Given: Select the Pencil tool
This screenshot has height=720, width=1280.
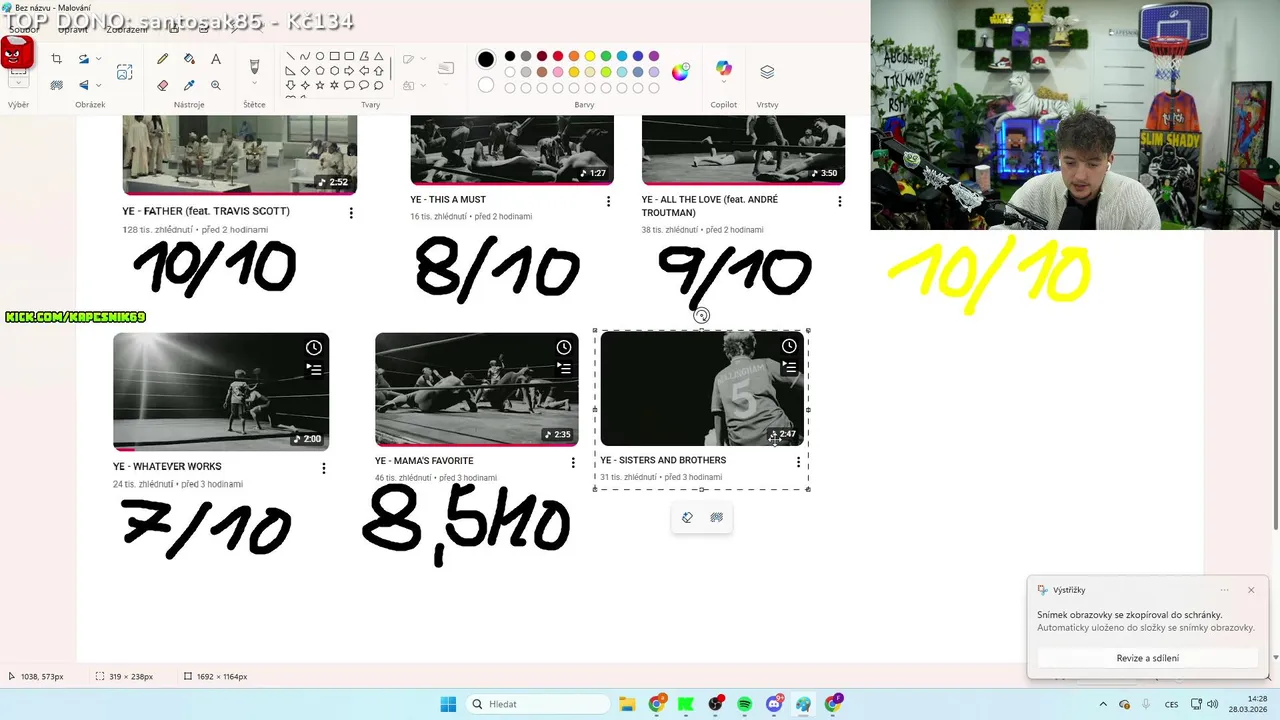Looking at the screenshot, I should coord(162,59).
